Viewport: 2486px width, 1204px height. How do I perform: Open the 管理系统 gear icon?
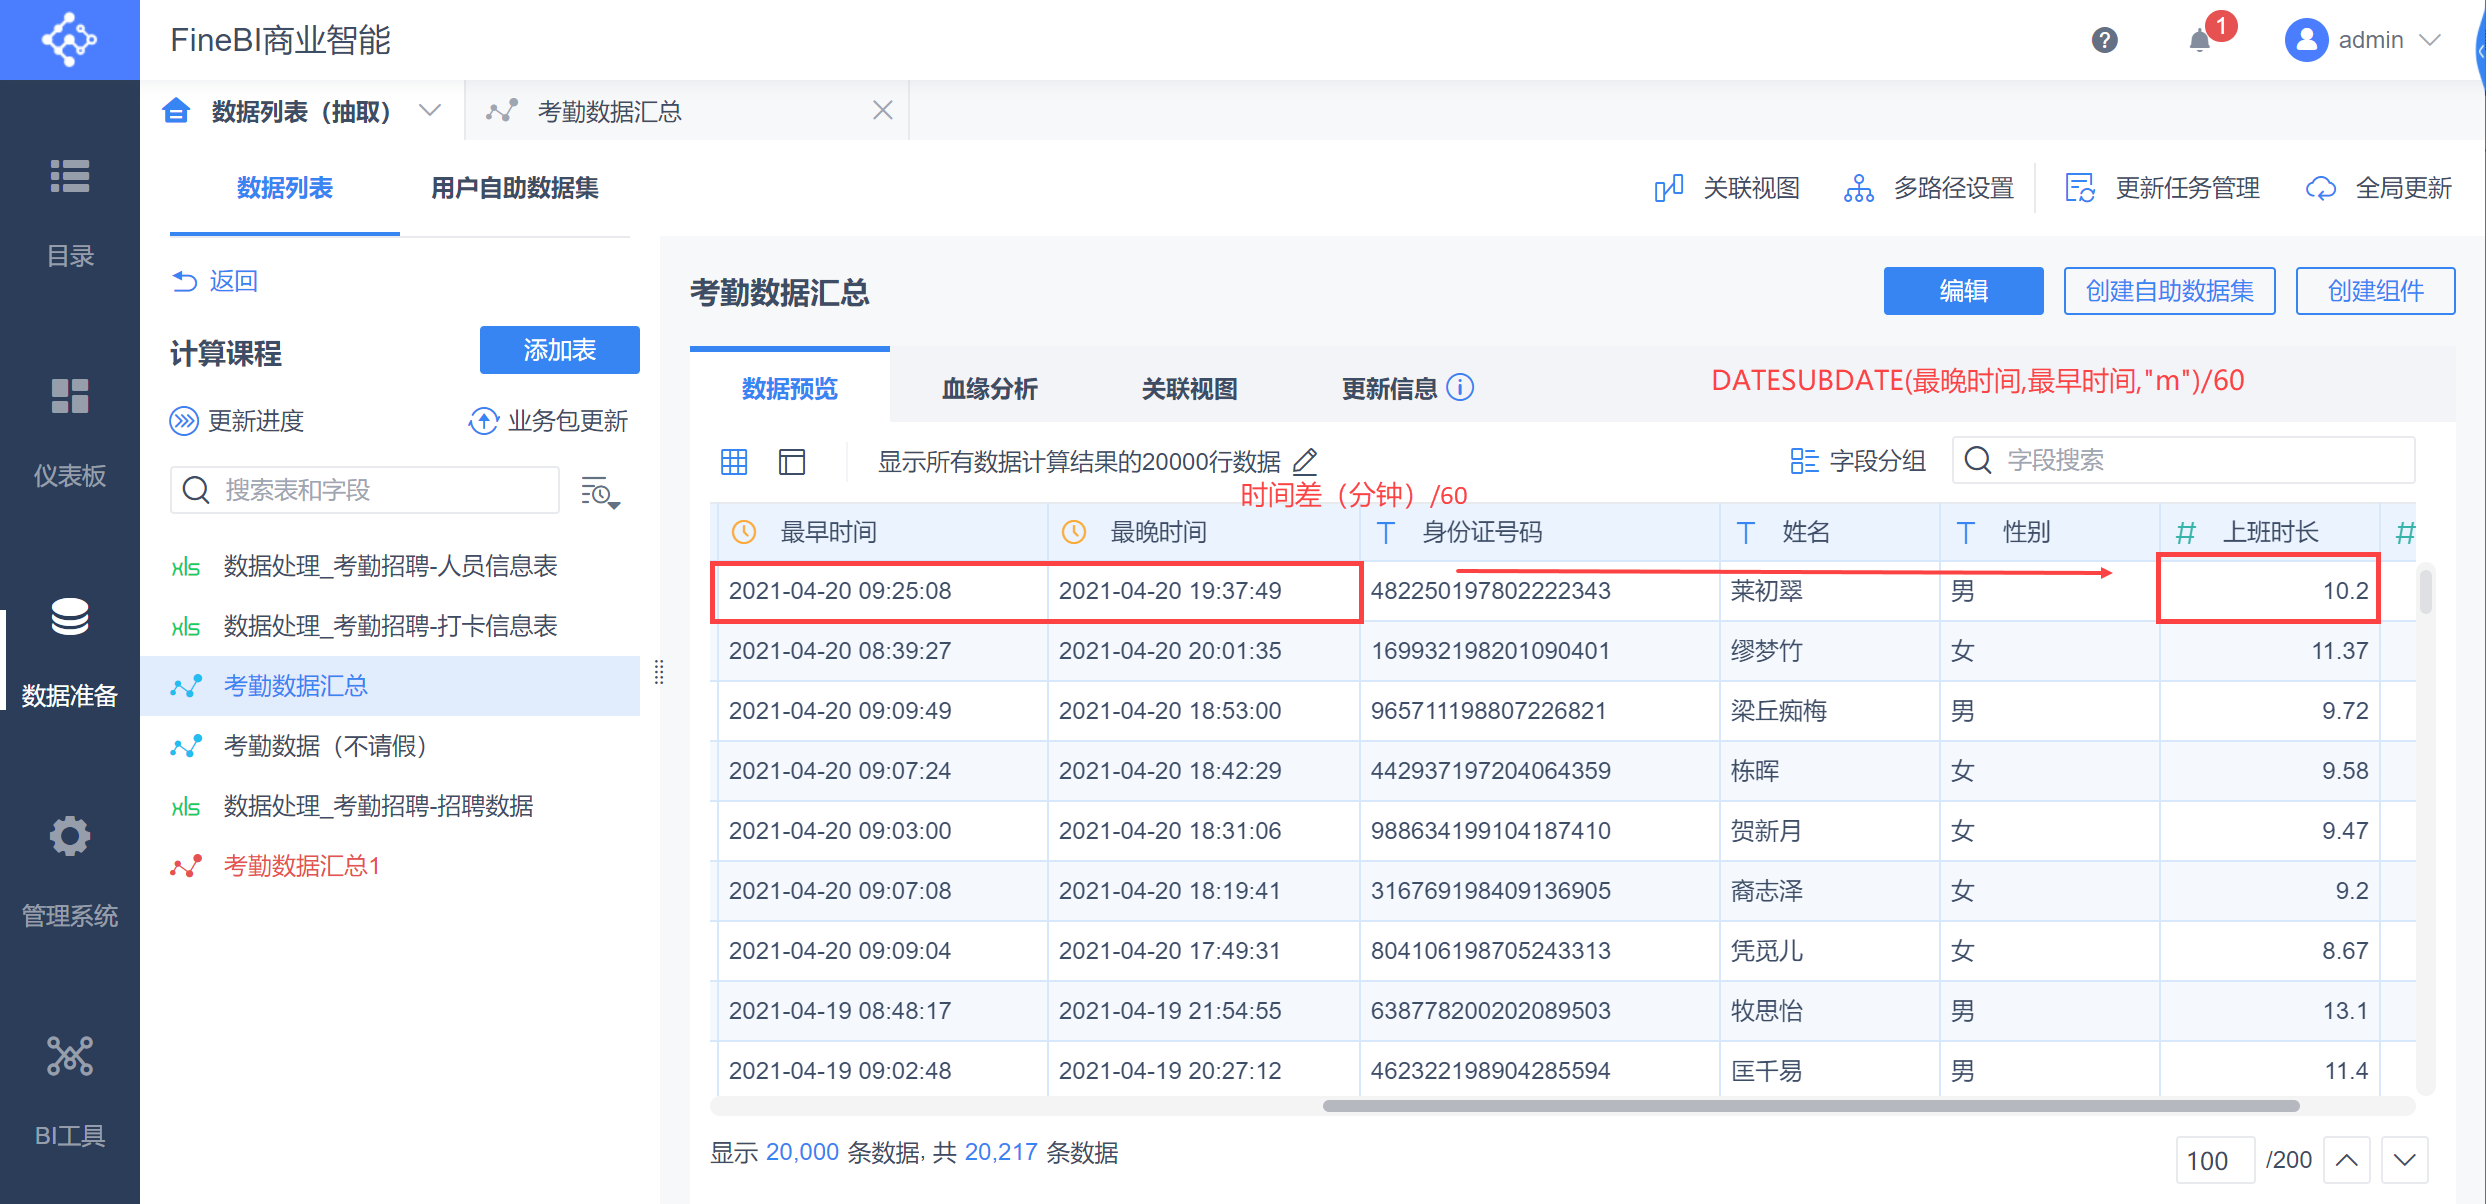[x=69, y=836]
